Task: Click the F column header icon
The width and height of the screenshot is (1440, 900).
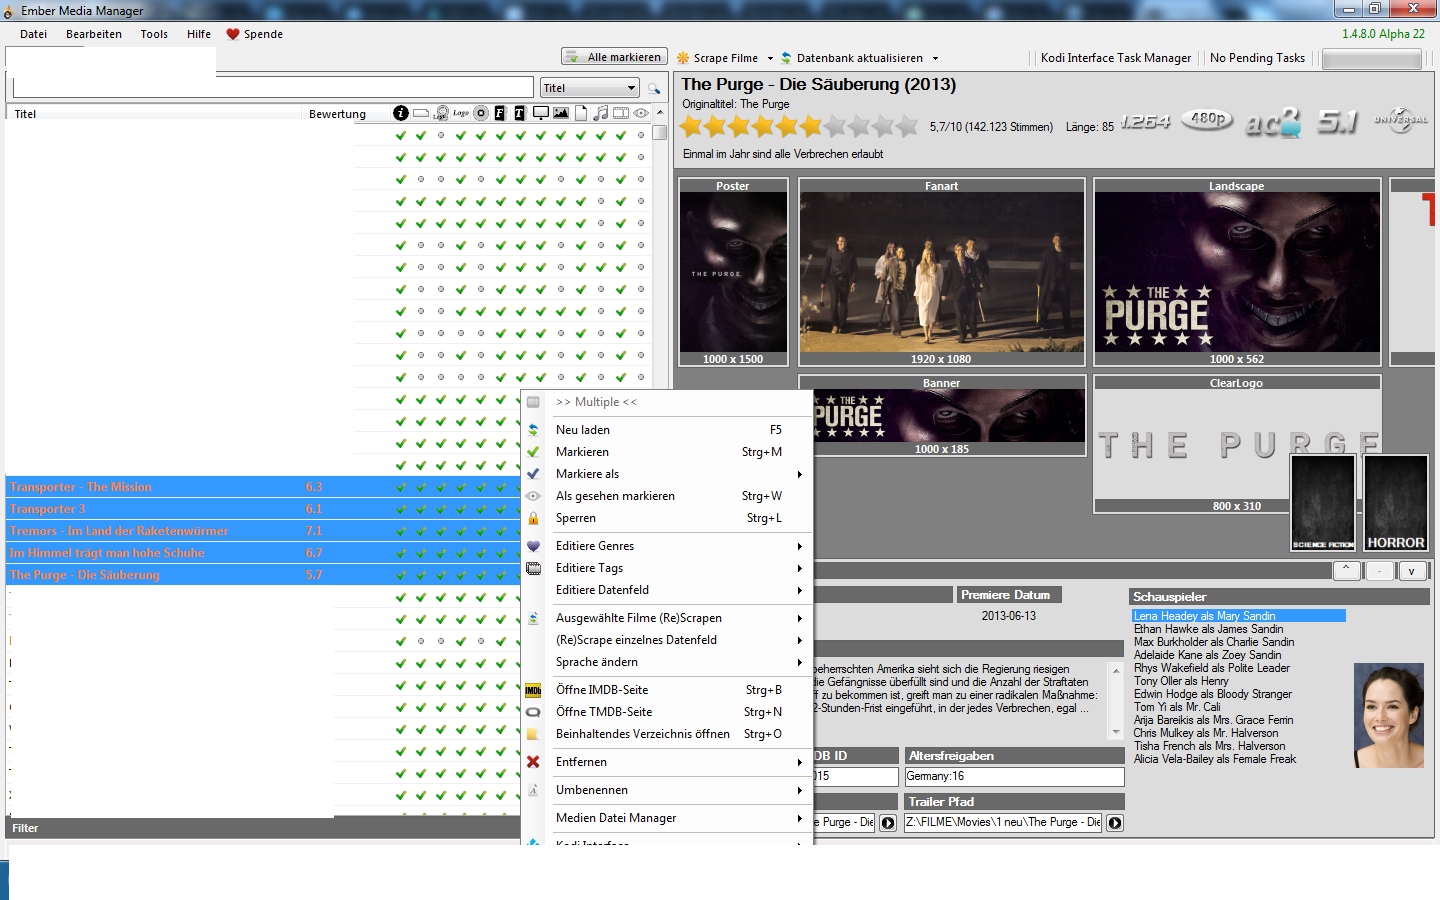Action: pyautogui.click(x=500, y=113)
